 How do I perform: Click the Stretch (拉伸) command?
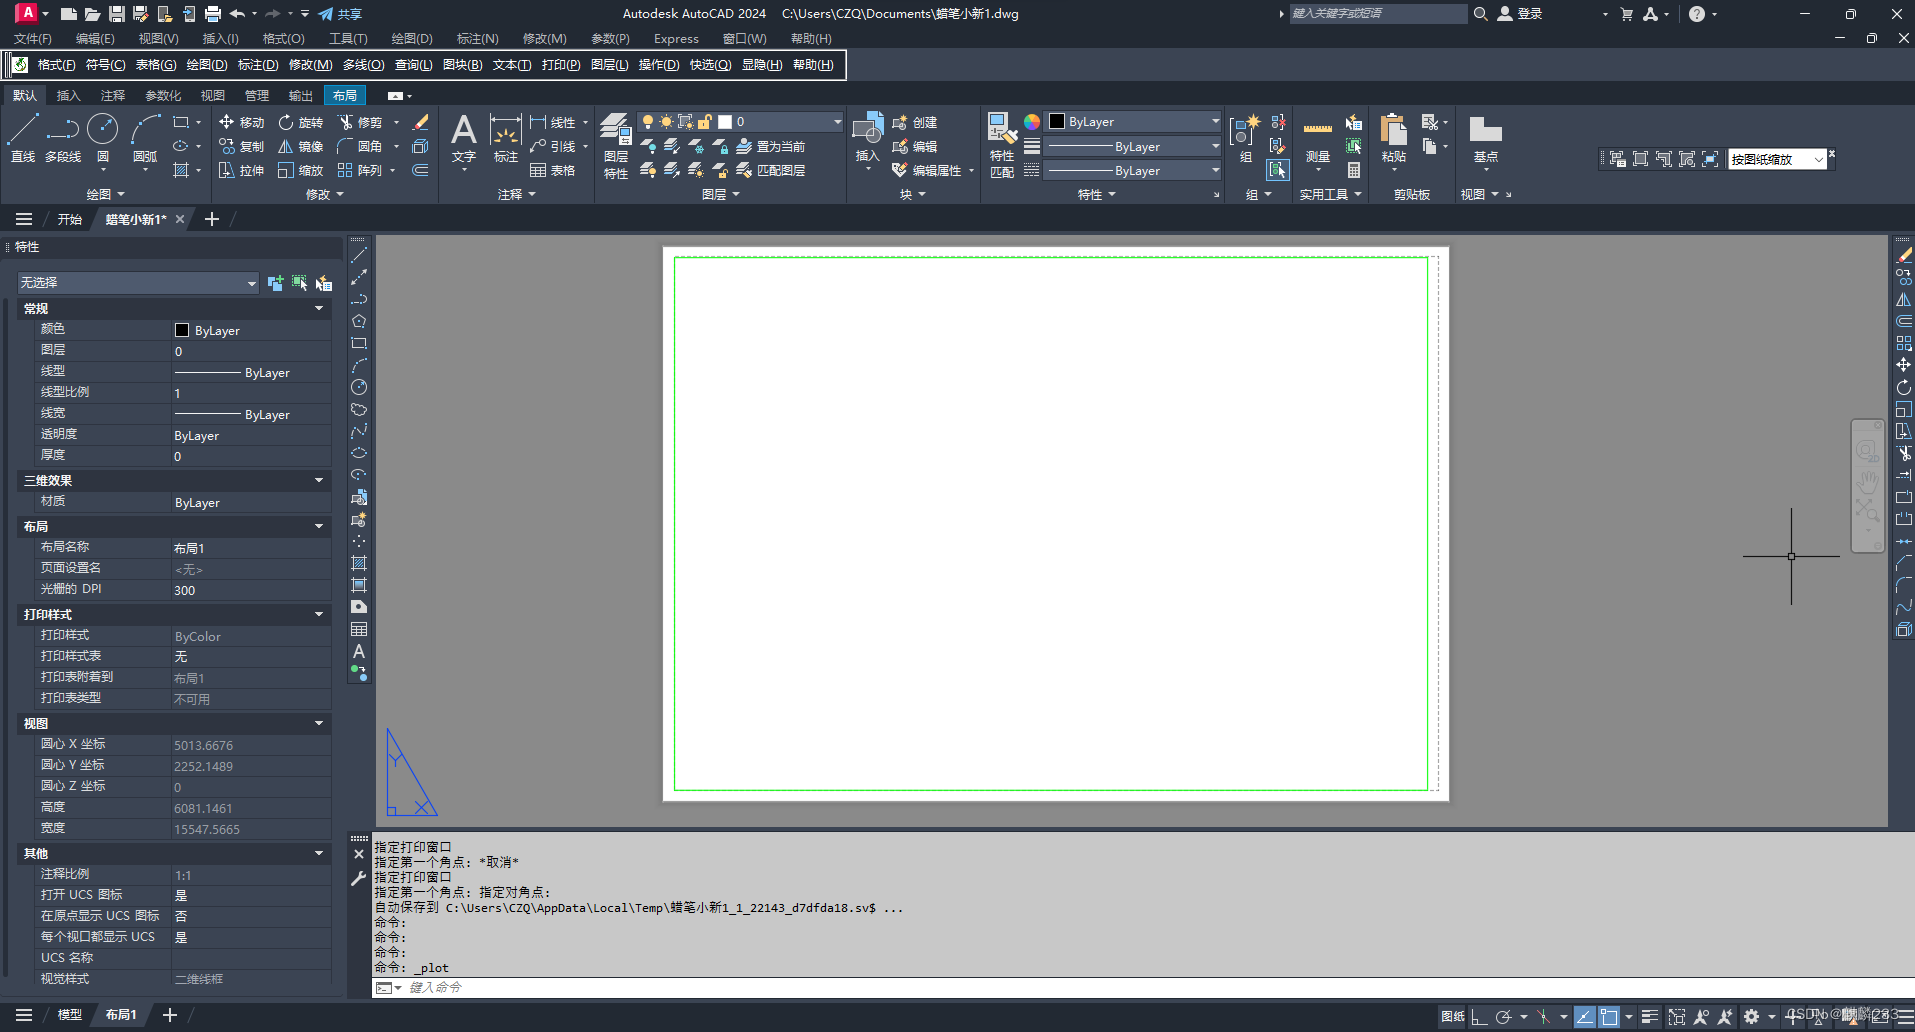[241, 170]
